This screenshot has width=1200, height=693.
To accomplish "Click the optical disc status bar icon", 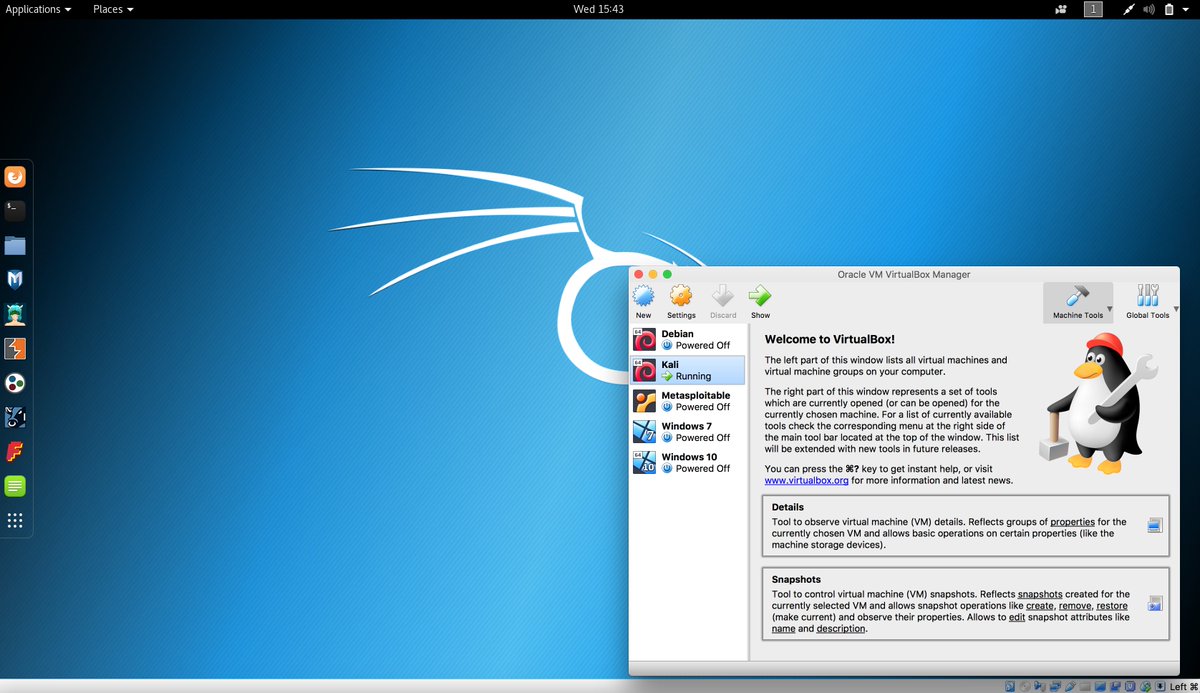I will [1026, 686].
